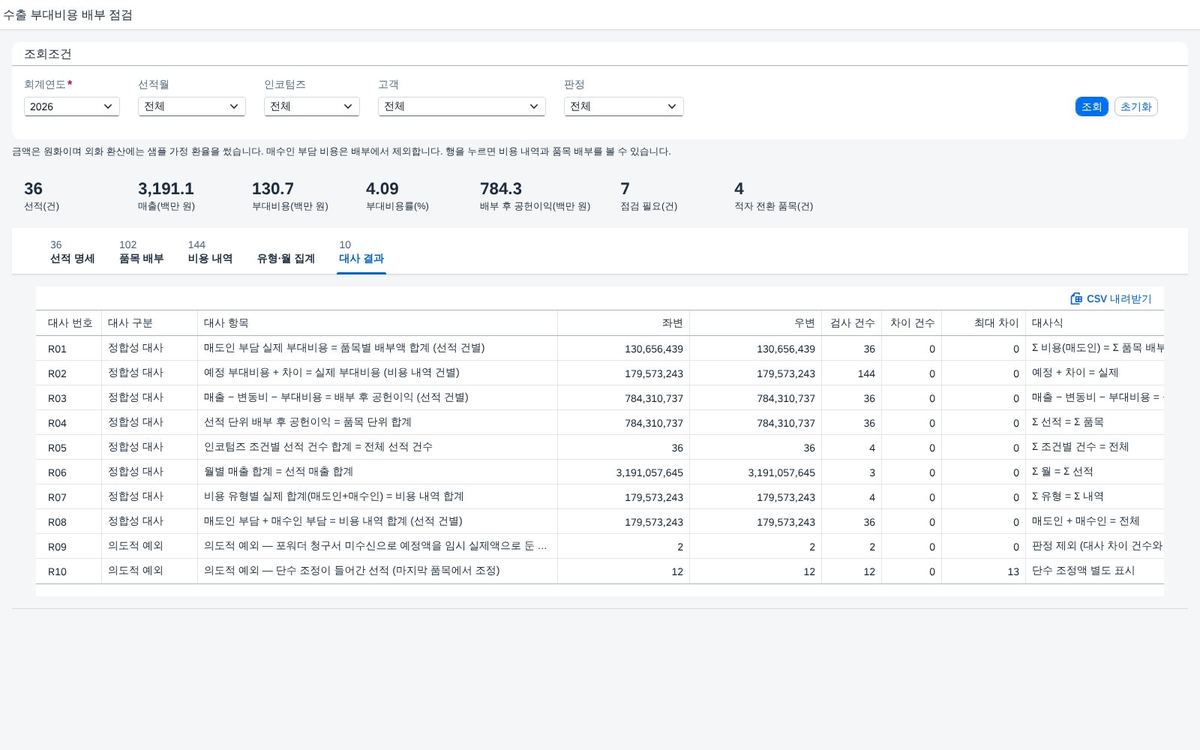Select the 대사 결과 tab
This screenshot has width=1200, height=750.
tap(361, 252)
